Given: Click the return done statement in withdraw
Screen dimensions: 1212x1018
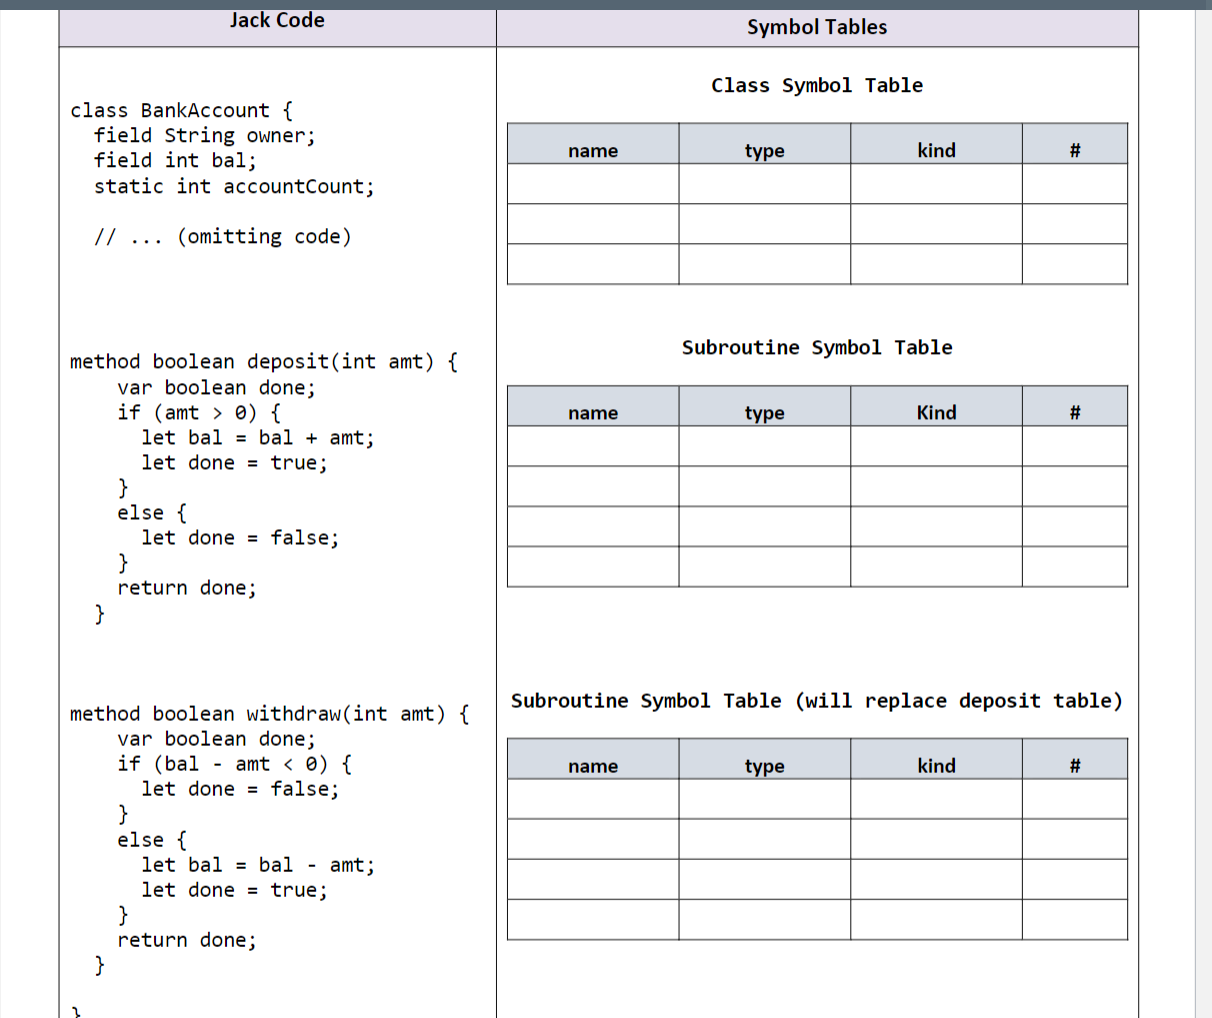Looking at the screenshot, I should (x=186, y=939).
